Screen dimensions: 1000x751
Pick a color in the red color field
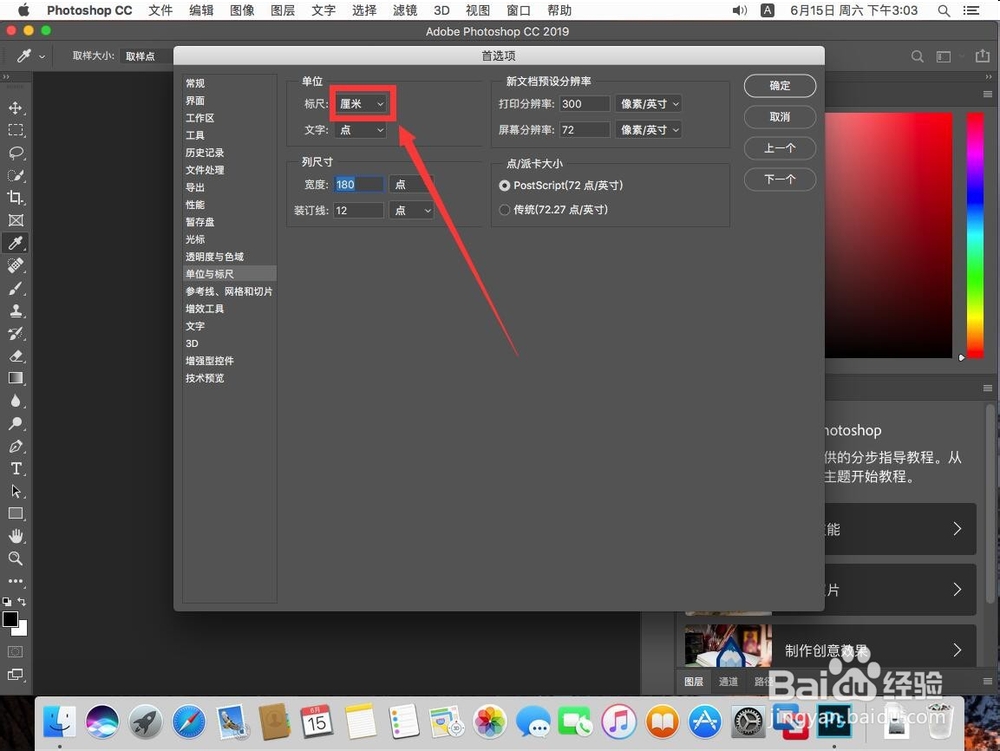tap(888, 235)
